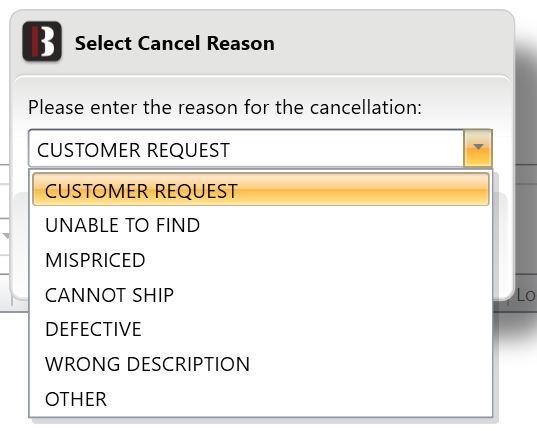Click the B application logo icon
Viewport: 537px width, 431px height.
[42, 41]
